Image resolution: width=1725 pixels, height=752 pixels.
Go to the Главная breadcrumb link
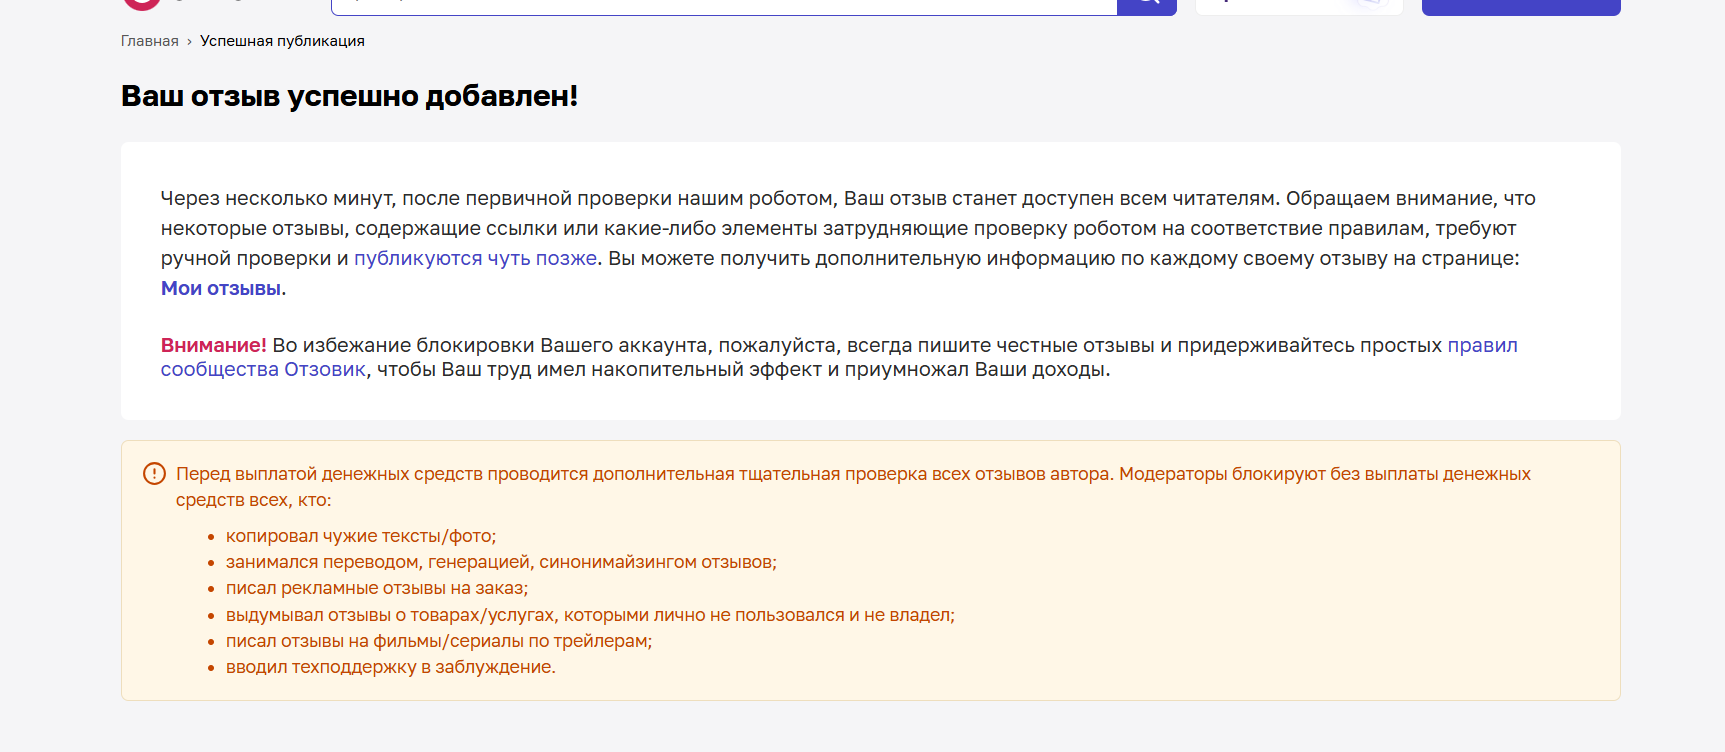coord(150,41)
